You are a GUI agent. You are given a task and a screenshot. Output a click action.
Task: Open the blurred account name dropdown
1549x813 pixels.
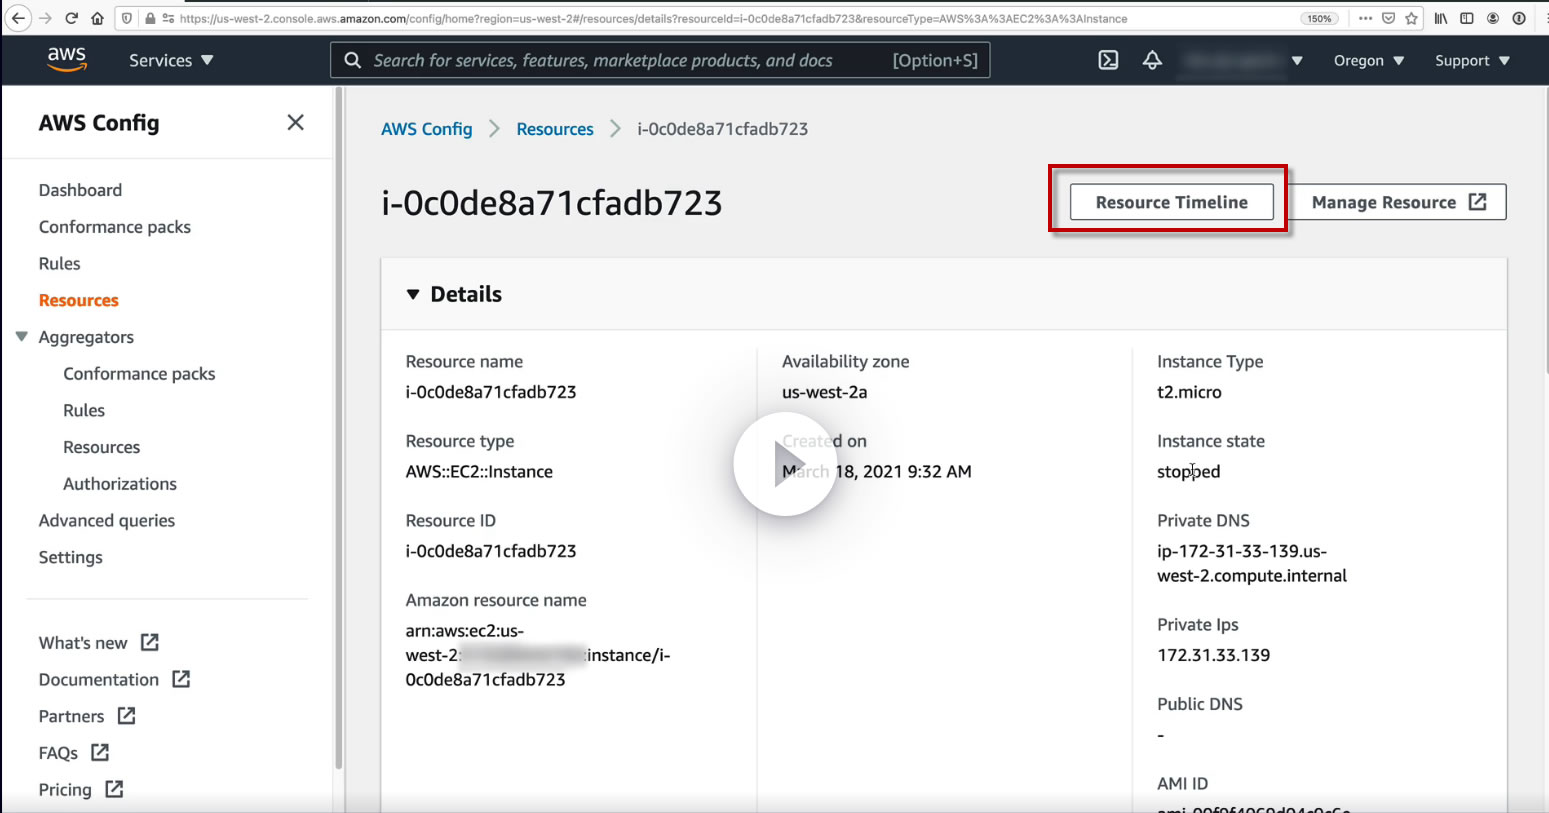[x=1241, y=60]
